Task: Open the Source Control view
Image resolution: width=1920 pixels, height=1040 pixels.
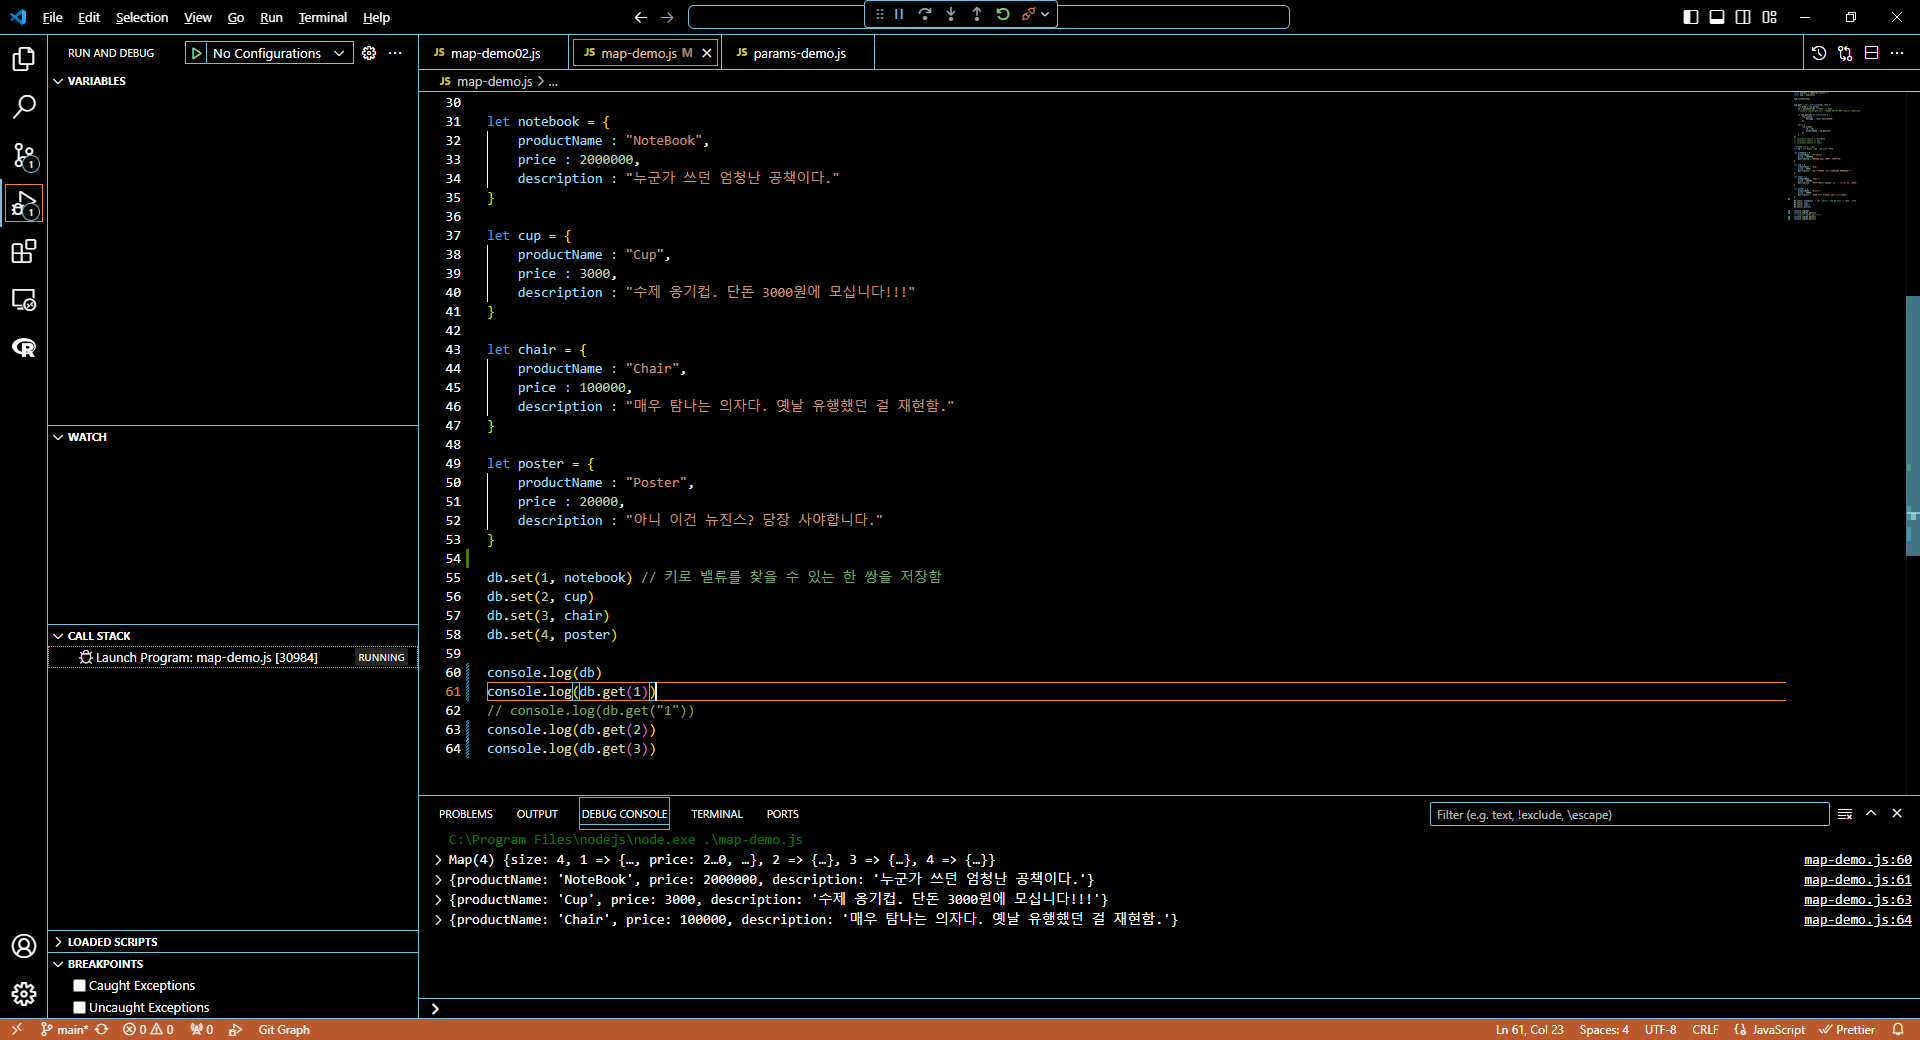Action: coord(24,155)
